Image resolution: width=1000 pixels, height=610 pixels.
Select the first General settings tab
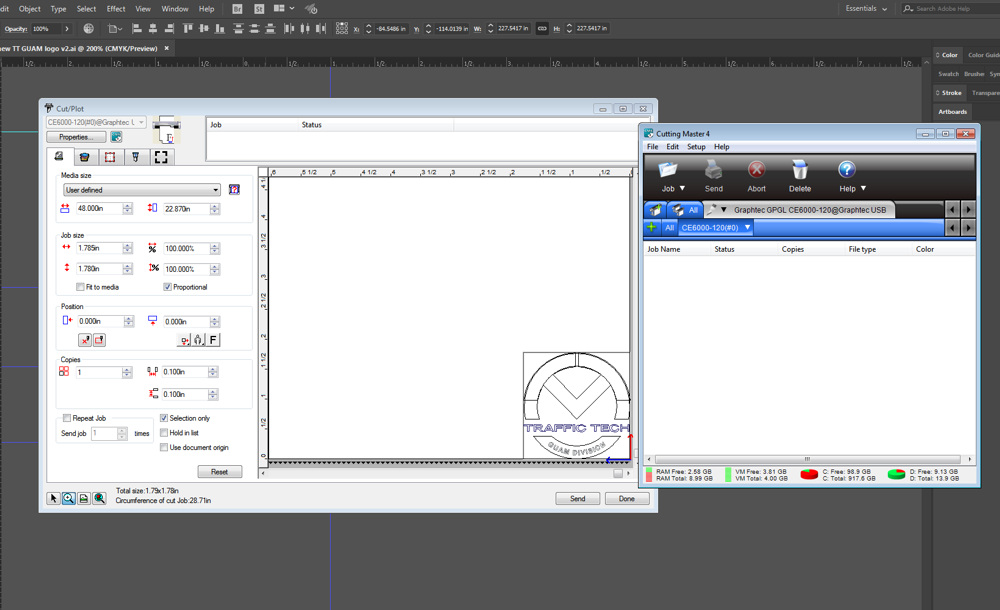coord(59,156)
